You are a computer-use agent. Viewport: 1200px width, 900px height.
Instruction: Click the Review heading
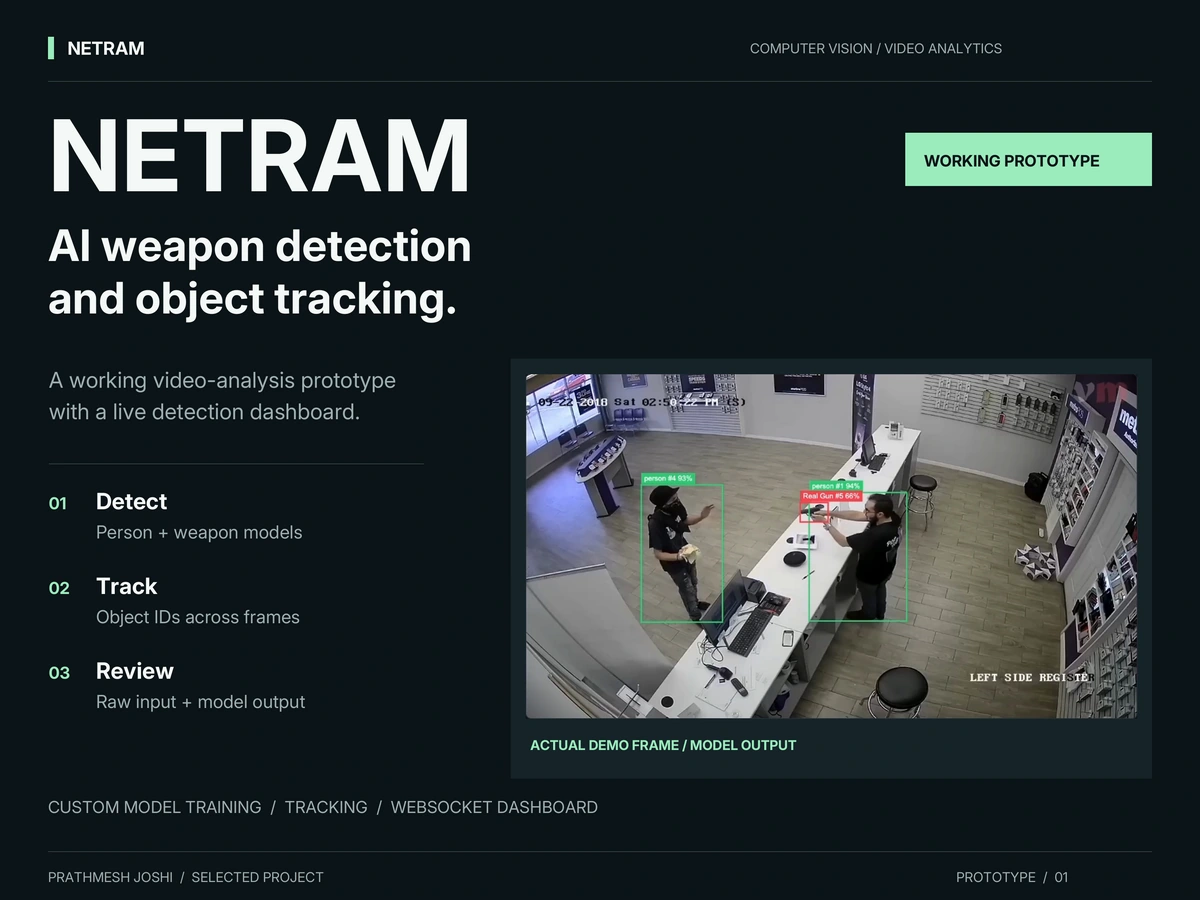(x=135, y=671)
